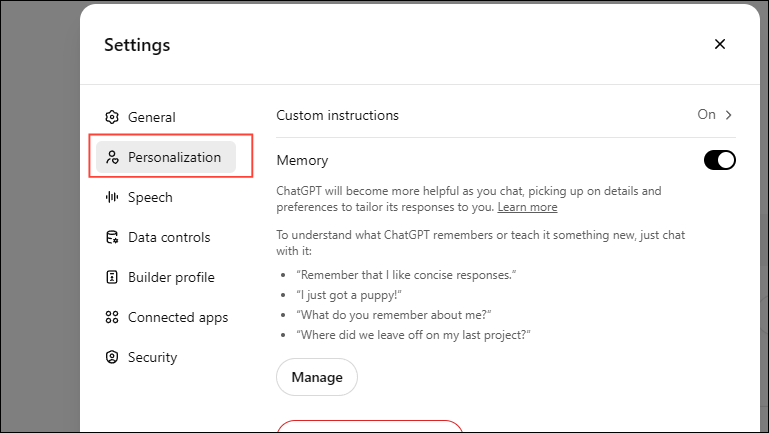Open the Speech settings tab

[150, 197]
